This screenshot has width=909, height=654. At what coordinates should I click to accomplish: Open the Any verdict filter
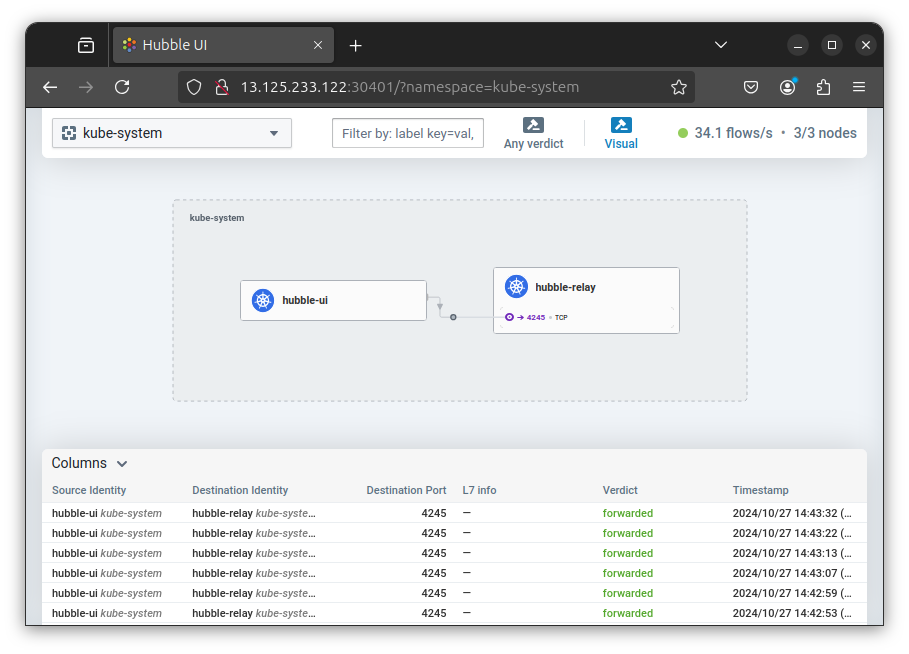pyautogui.click(x=533, y=133)
